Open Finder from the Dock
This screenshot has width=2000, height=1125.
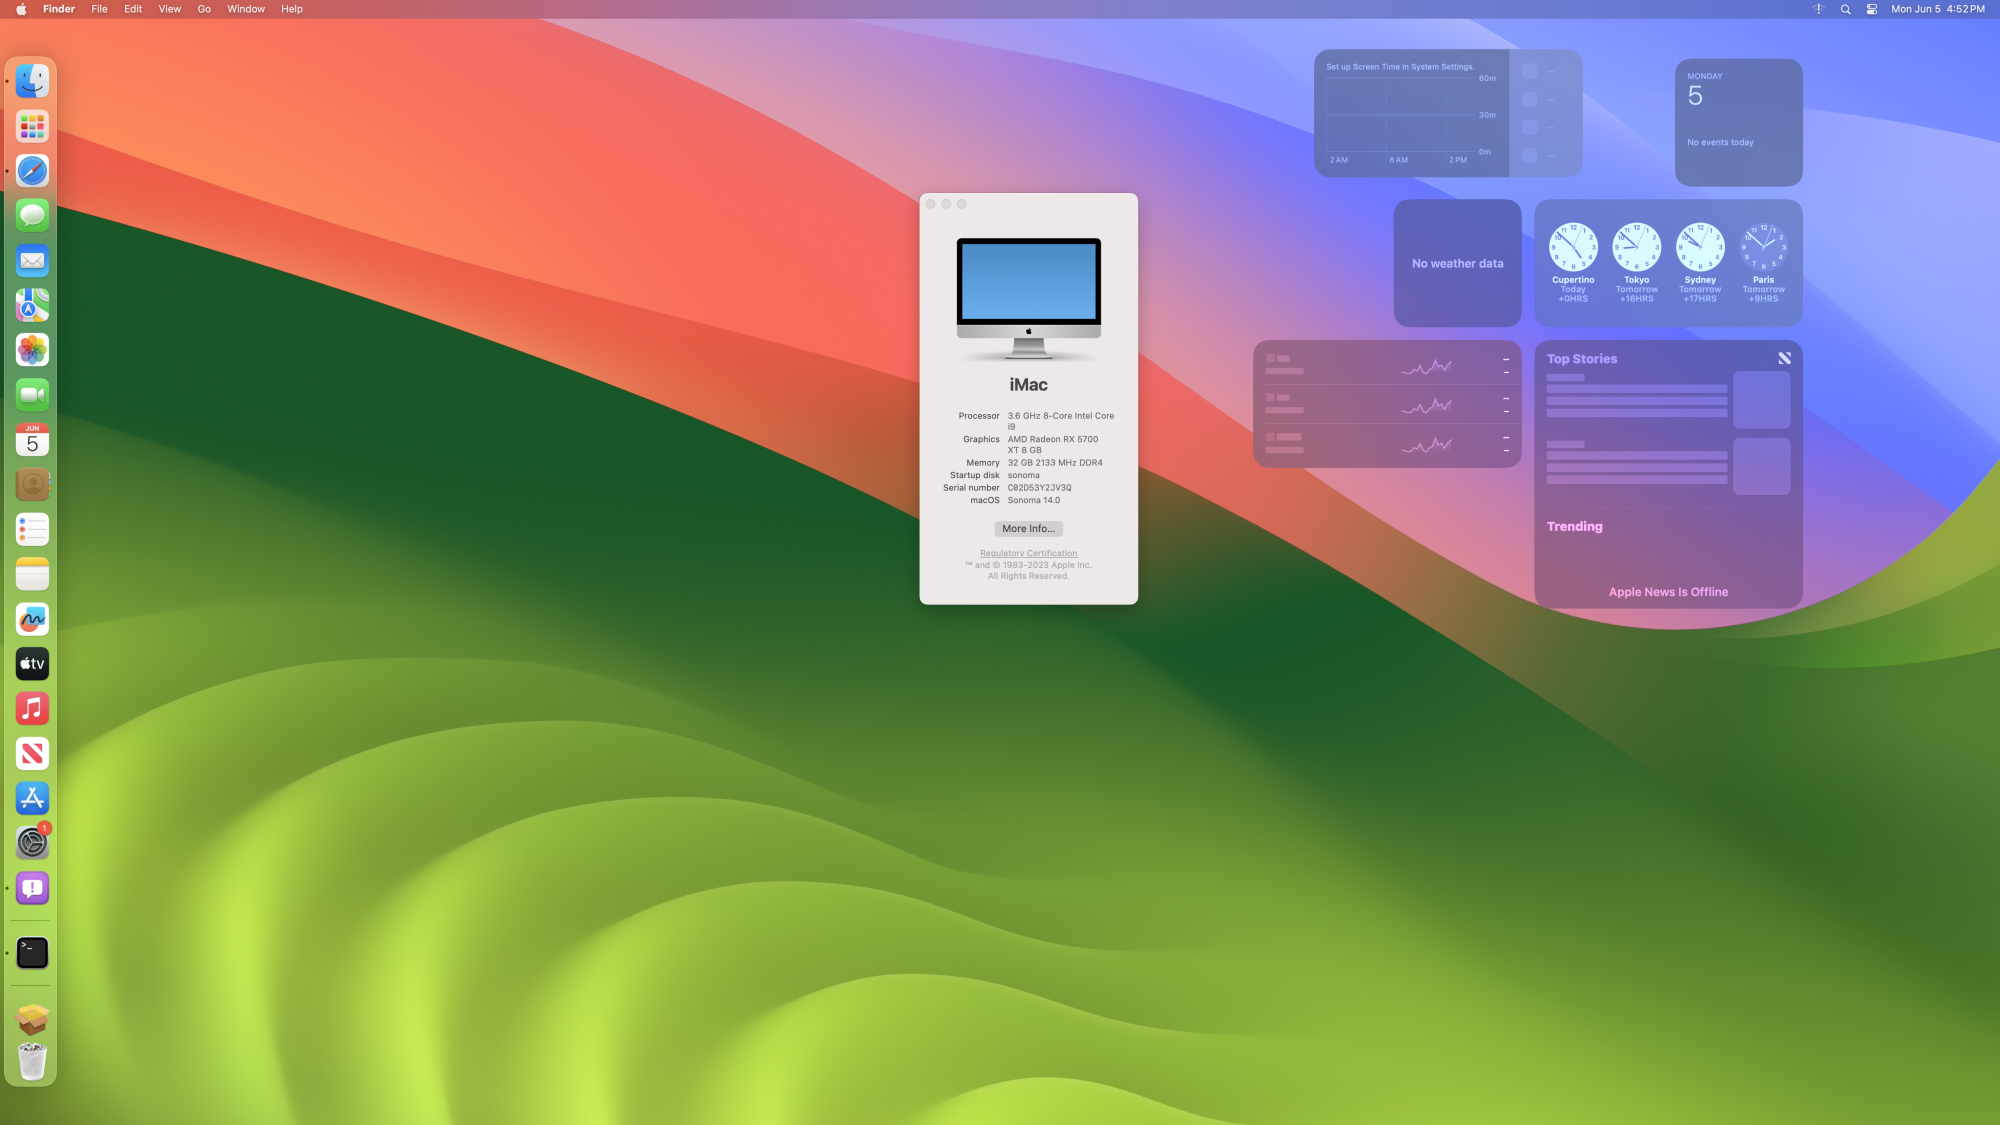pos(32,81)
